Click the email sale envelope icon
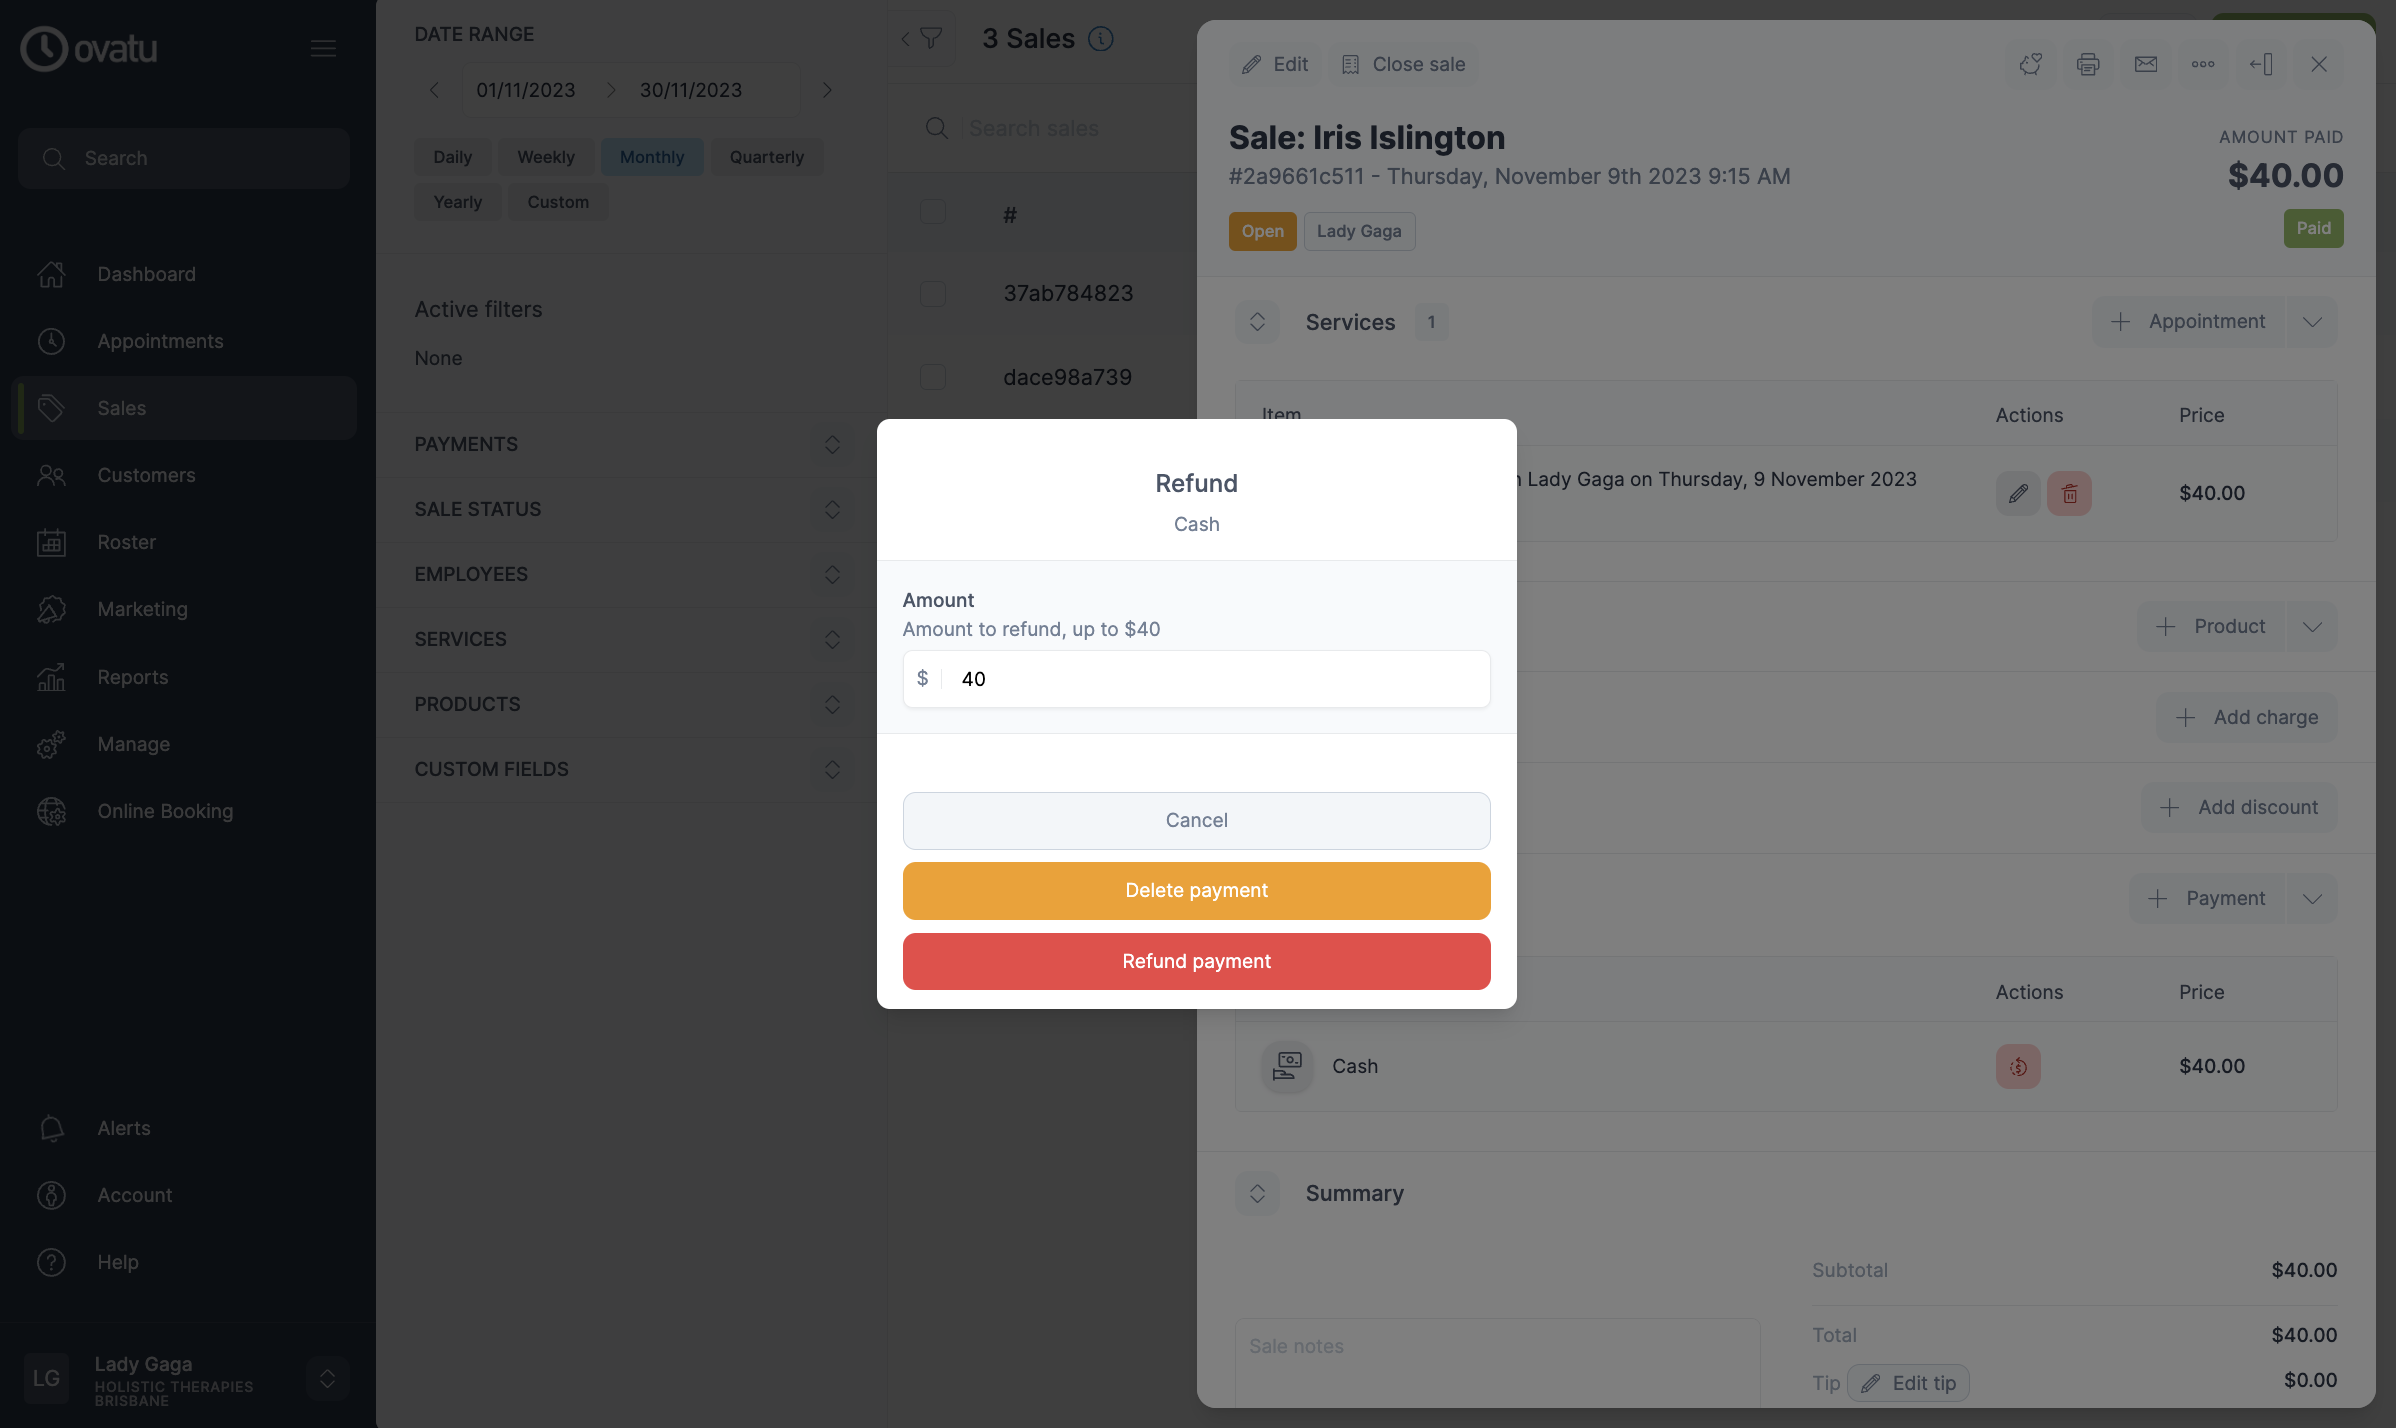This screenshot has width=2396, height=1428. click(x=2146, y=64)
